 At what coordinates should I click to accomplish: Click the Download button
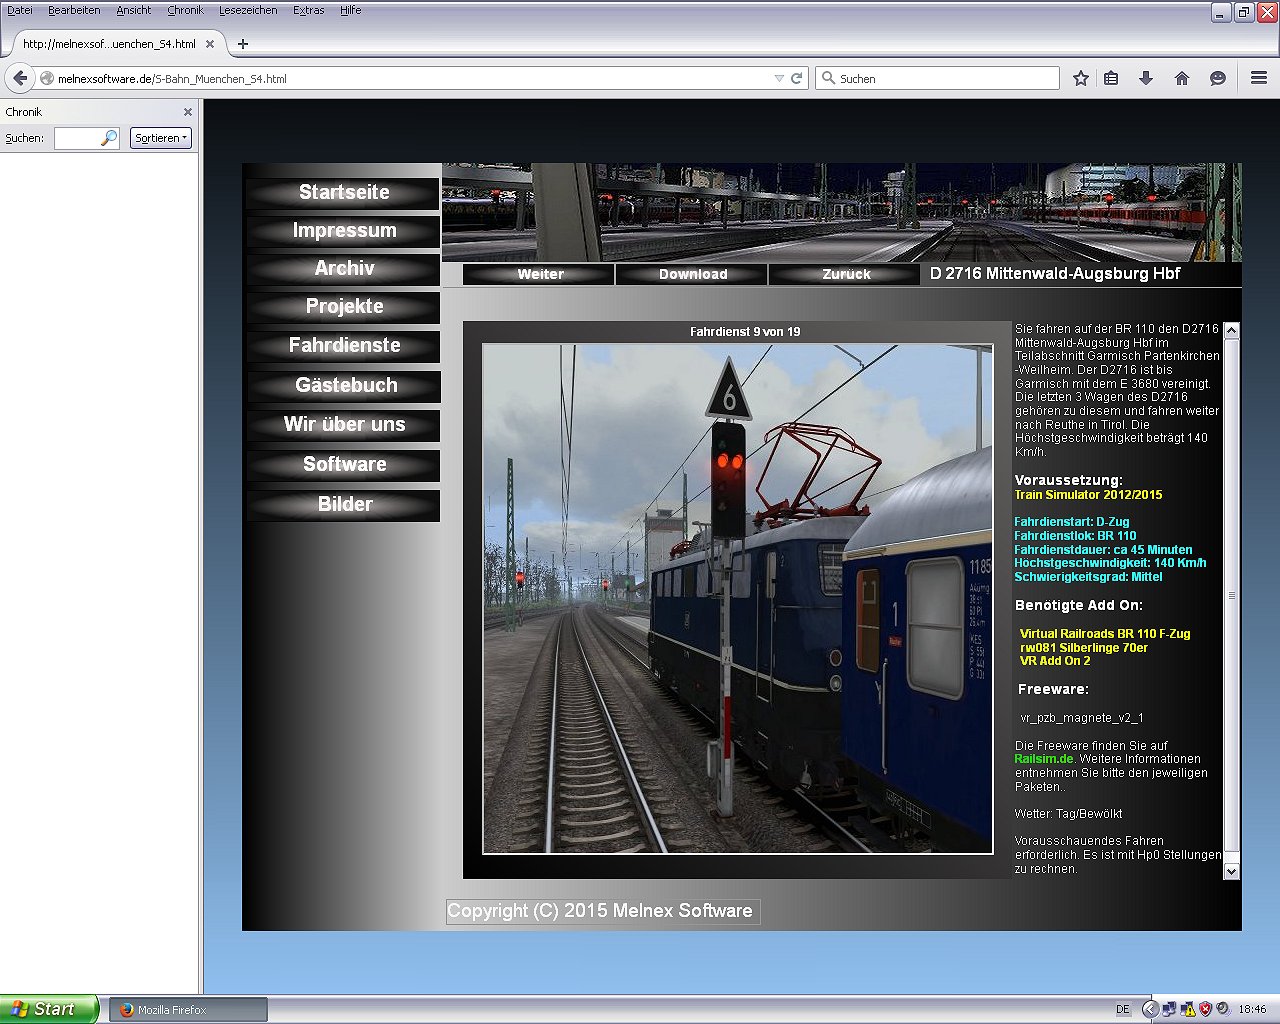coord(692,274)
